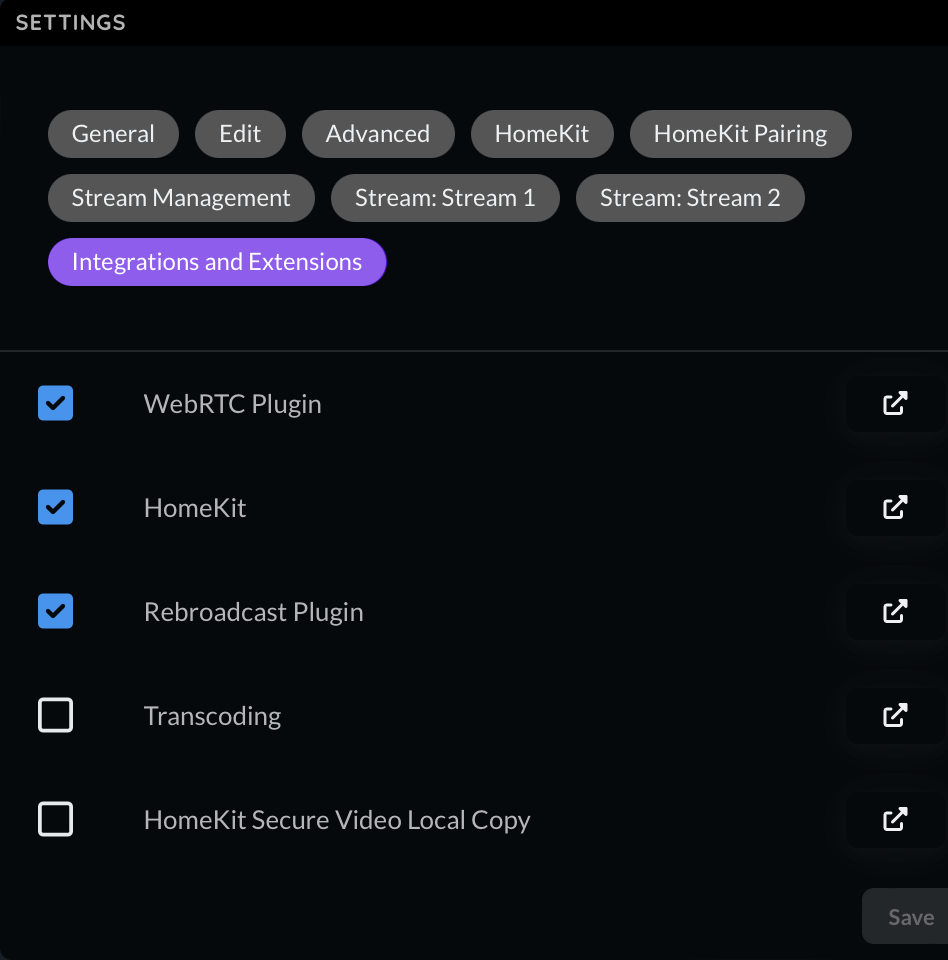Open the HomeKit settings tab
Viewport: 948px width, 960px height.
coord(542,133)
